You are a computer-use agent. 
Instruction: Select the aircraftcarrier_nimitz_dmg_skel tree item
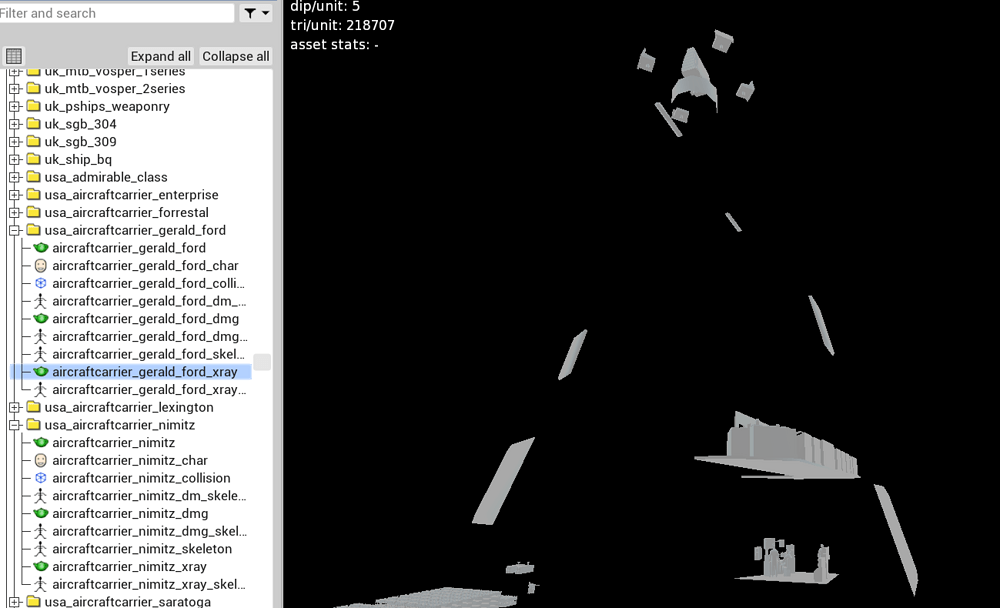[x=149, y=531]
